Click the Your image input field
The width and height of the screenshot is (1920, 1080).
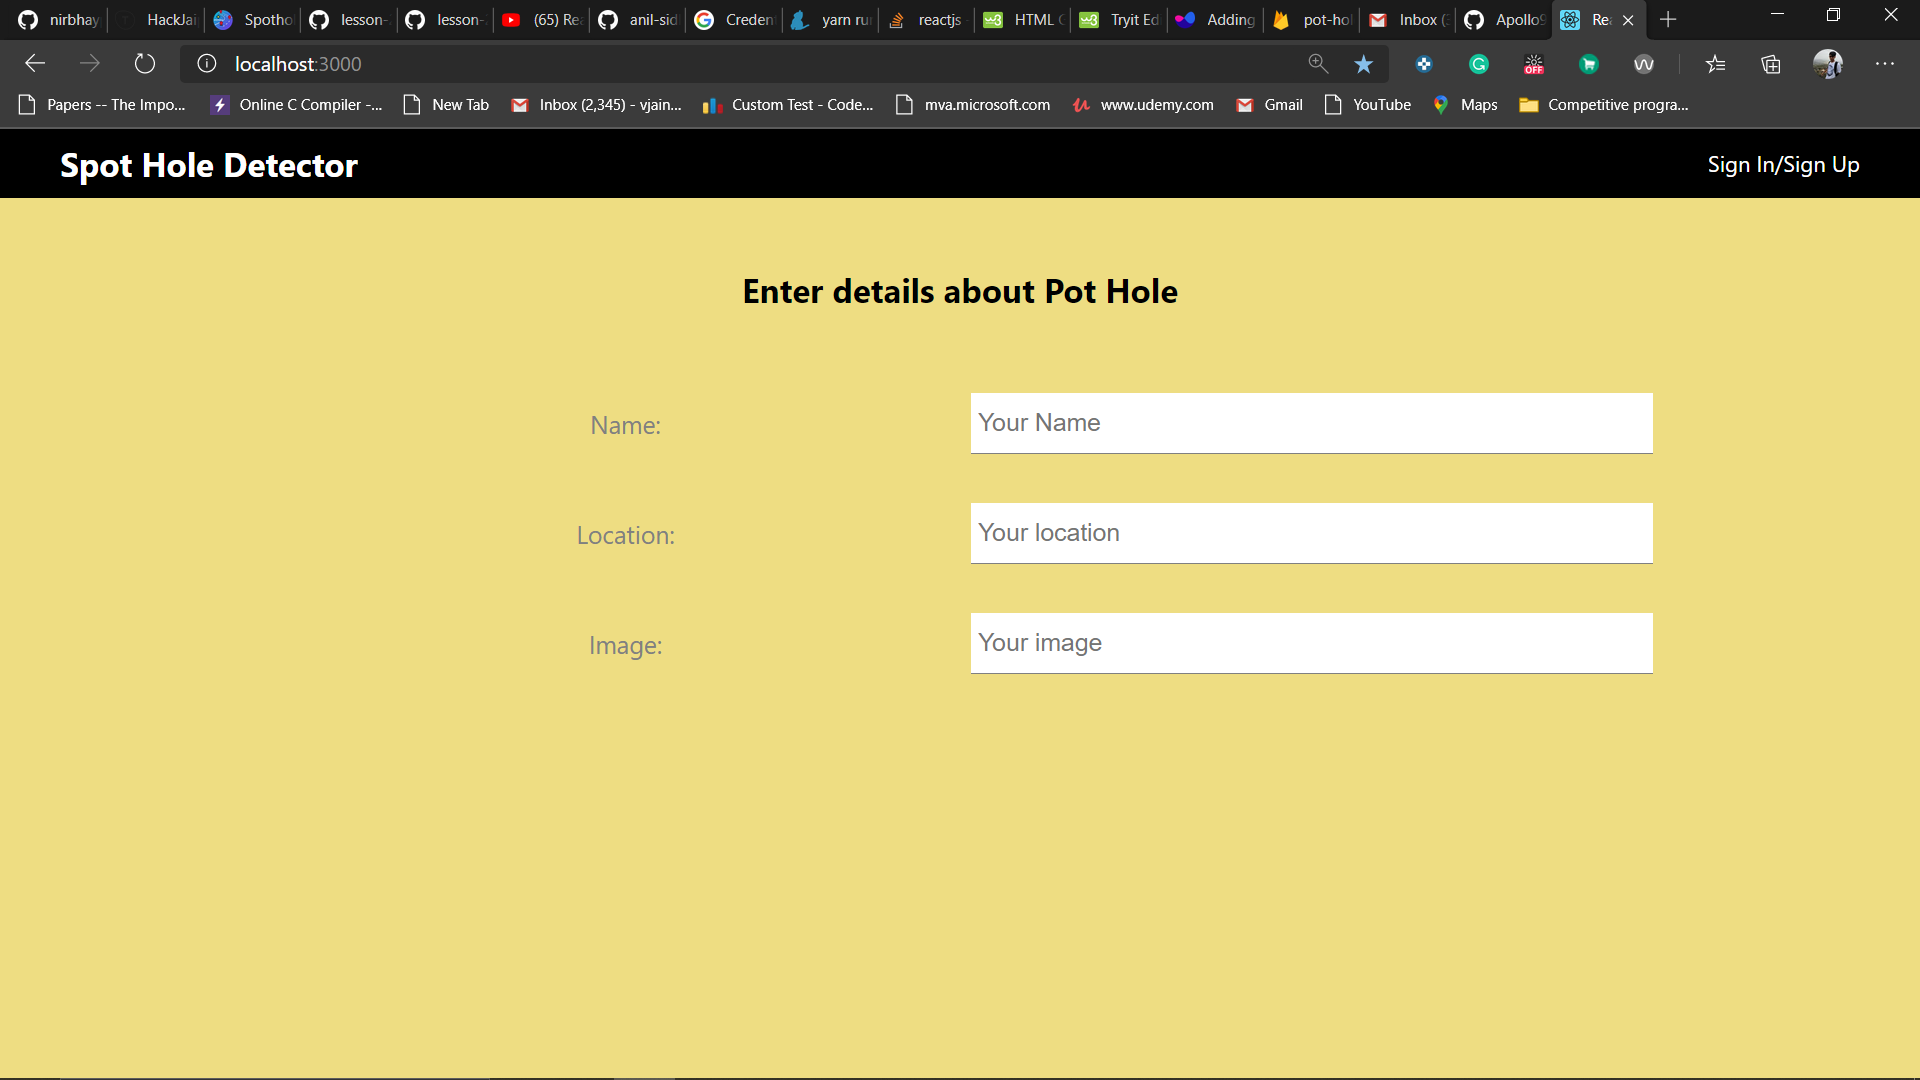(x=1311, y=643)
